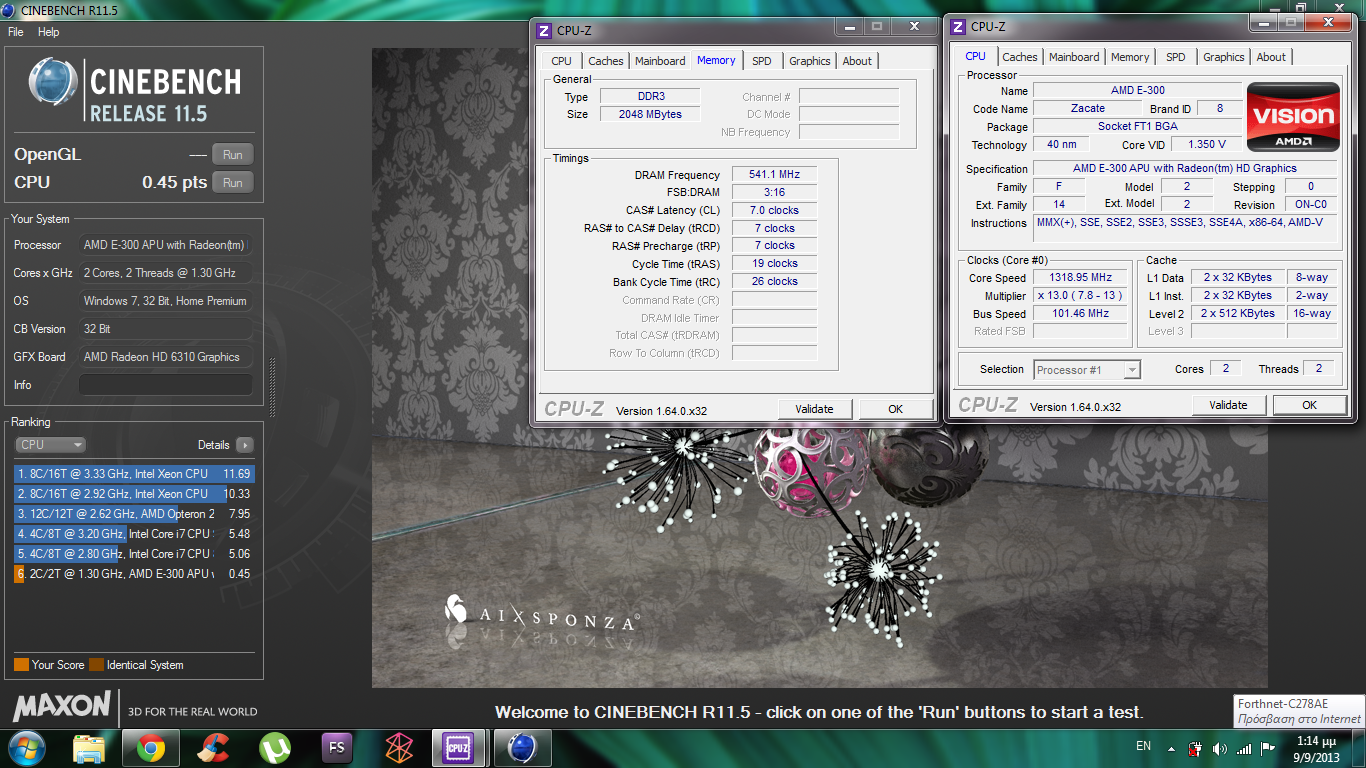Viewport: 1366px width, 768px height.
Task: Select the 2C/2T AMD E-300 ranking row
Action: point(133,574)
